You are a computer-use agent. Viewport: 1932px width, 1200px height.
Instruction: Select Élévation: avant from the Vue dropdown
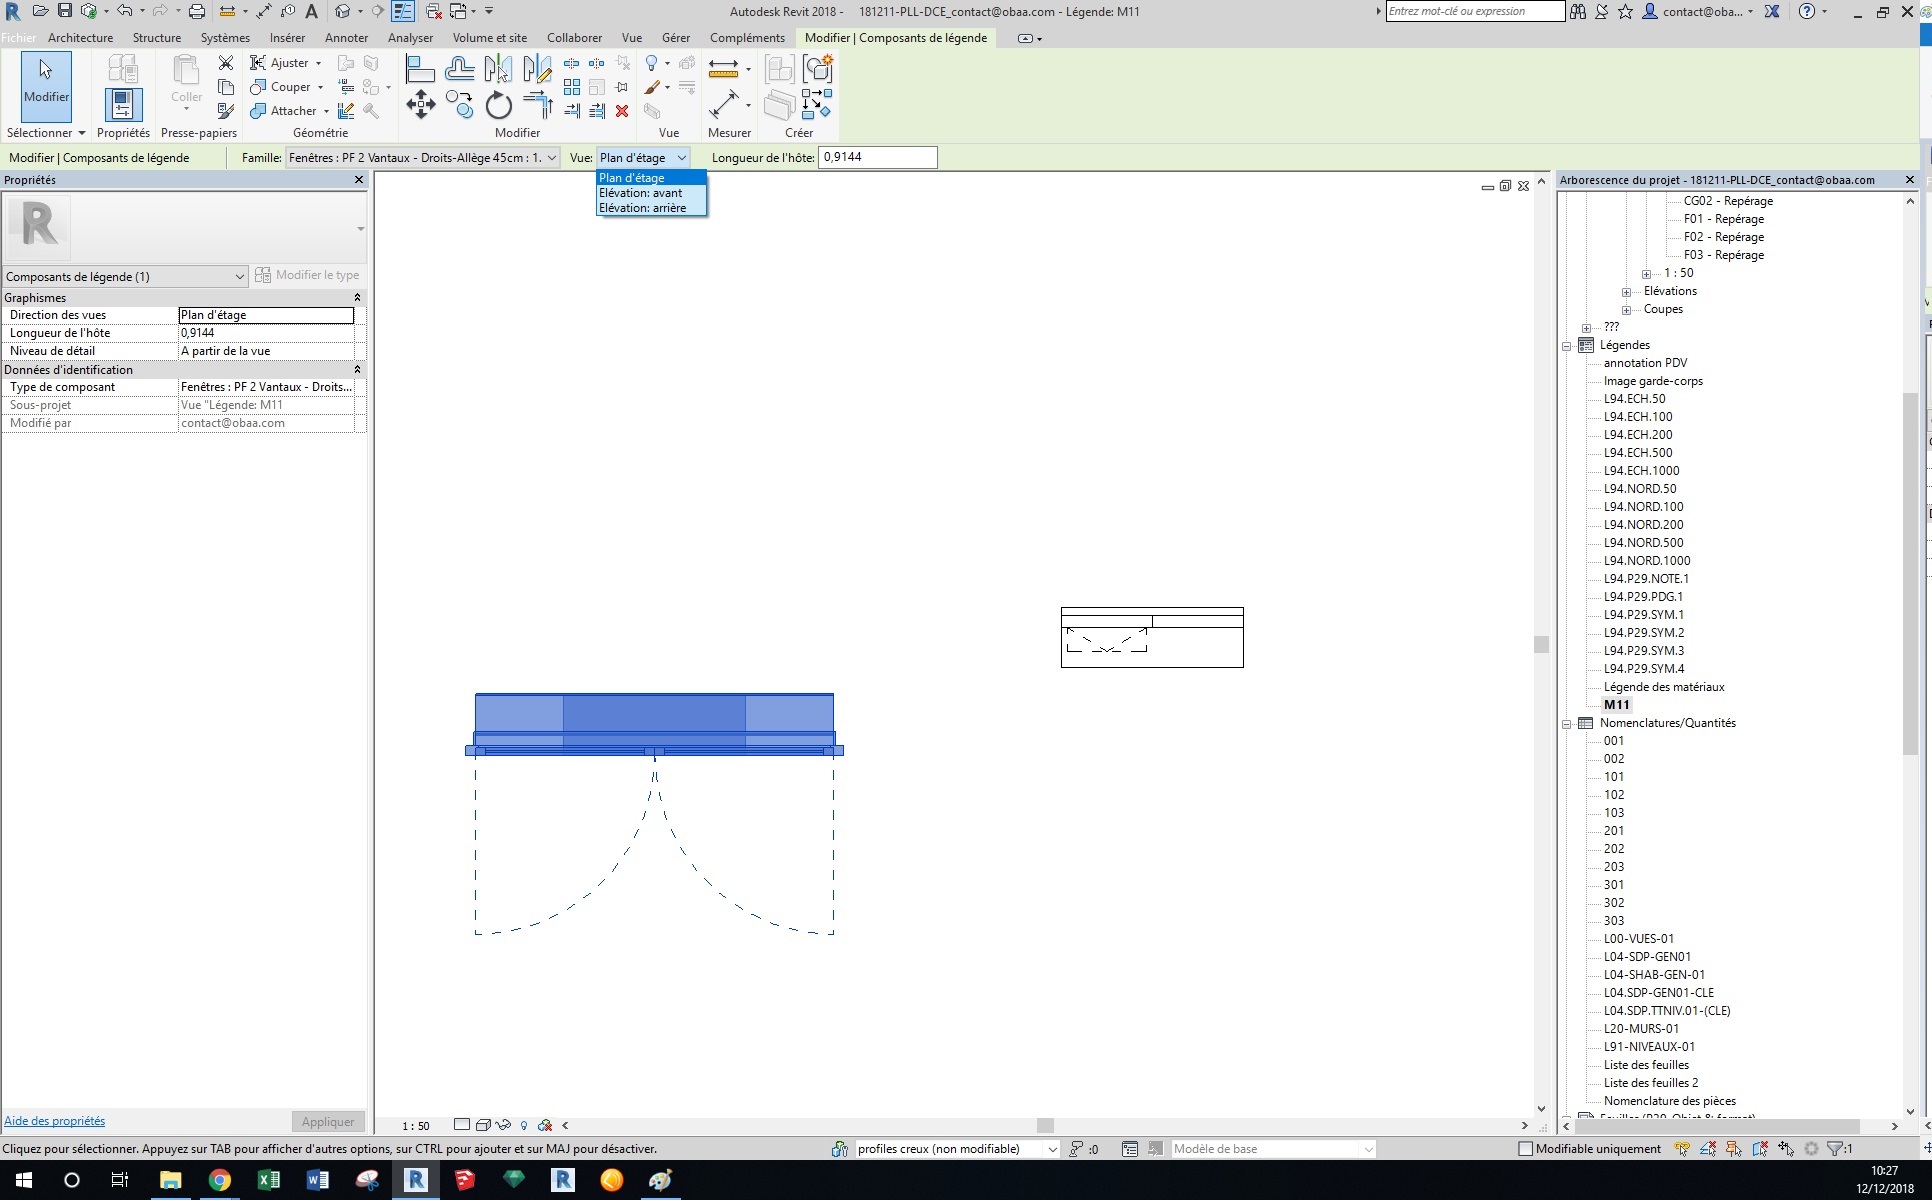click(x=641, y=193)
